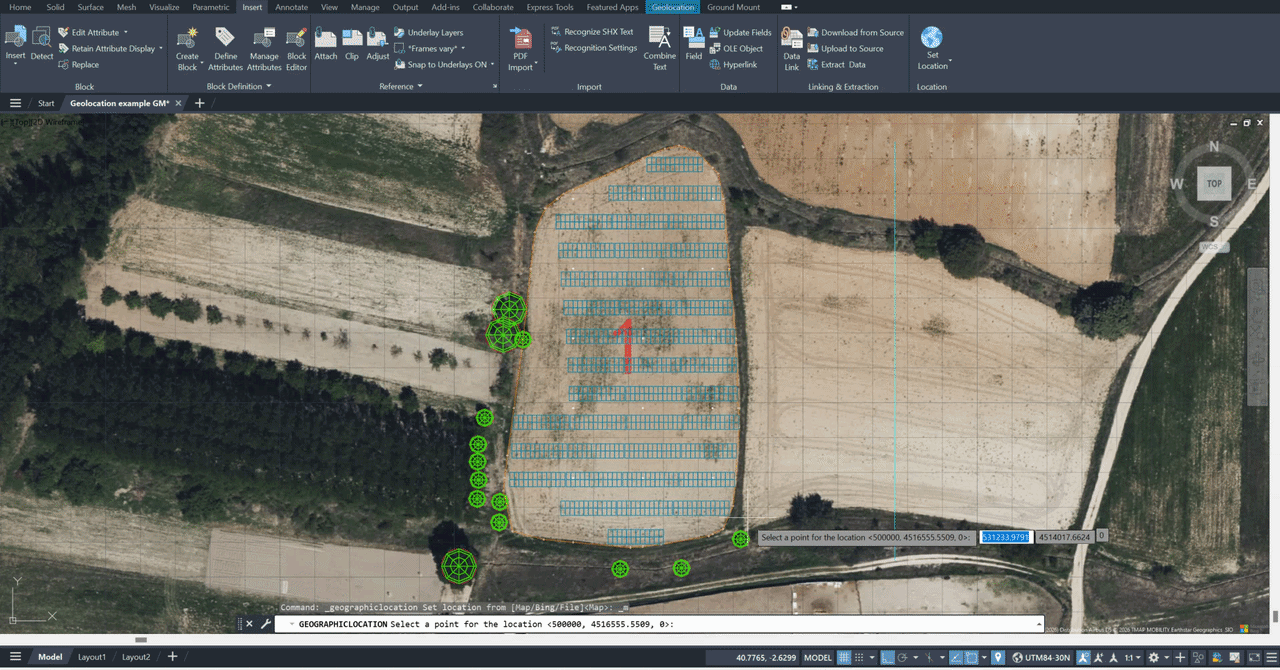1280x670 pixels.
Task: Toggle 2D object snap in status bar
Action: [x=971, y=657]
